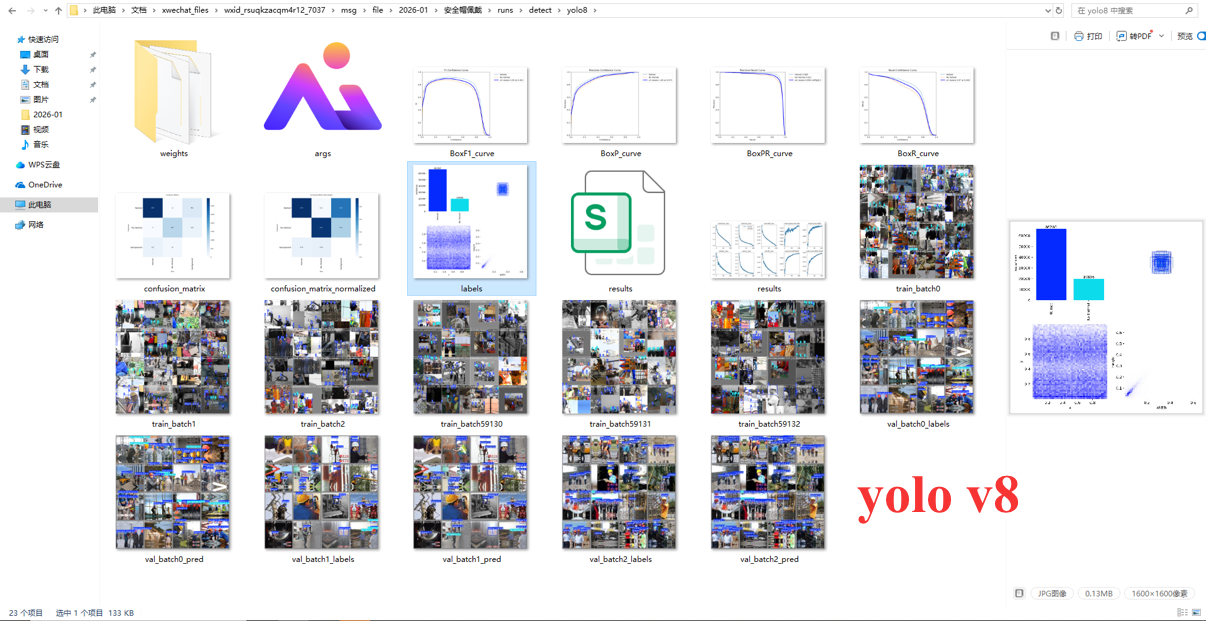Go up one folder level
Image resolution: width=1206 pixels, height=621 pixels.
[x=58, y=10]
